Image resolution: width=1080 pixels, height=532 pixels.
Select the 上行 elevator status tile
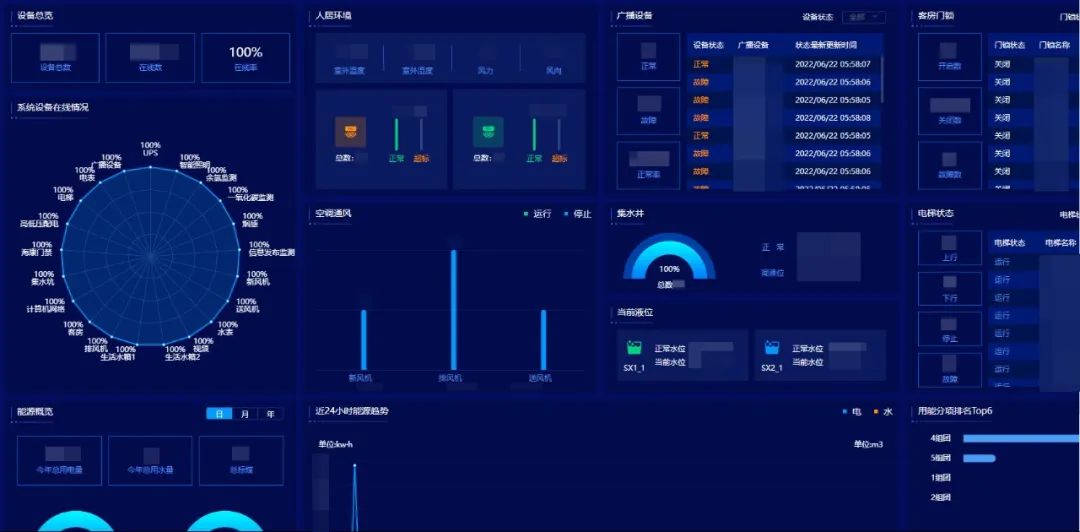point(949,250)
